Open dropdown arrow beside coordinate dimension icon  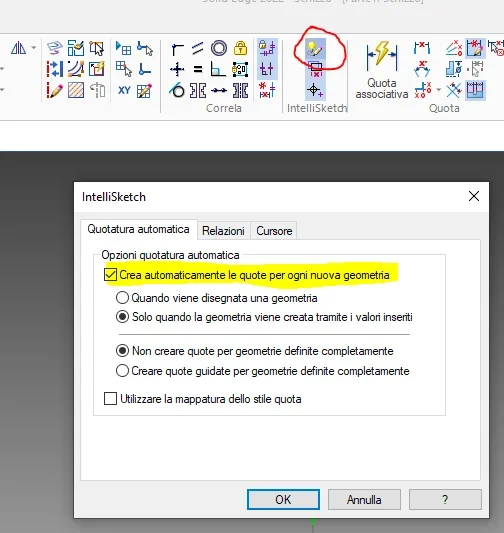[x=438, y=90]
